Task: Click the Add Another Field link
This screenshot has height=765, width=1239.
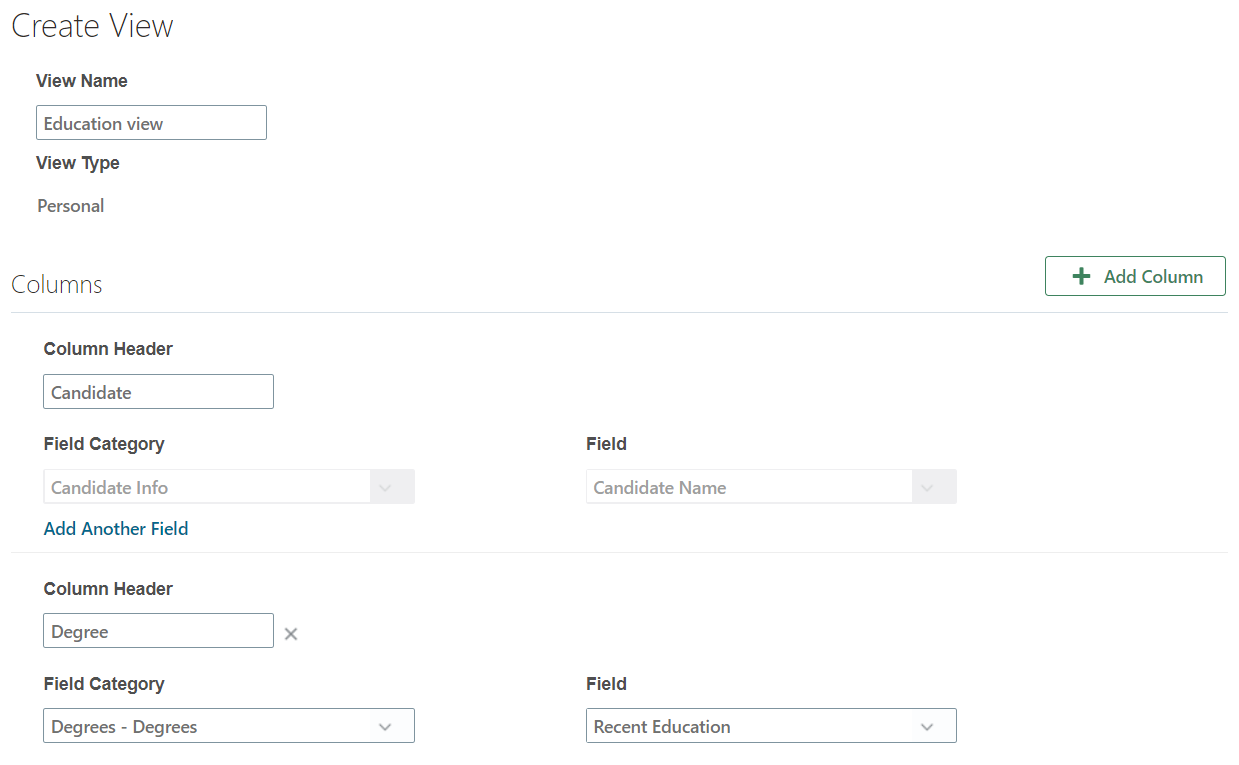Action: pyautogui.click(x=116, y=529)
